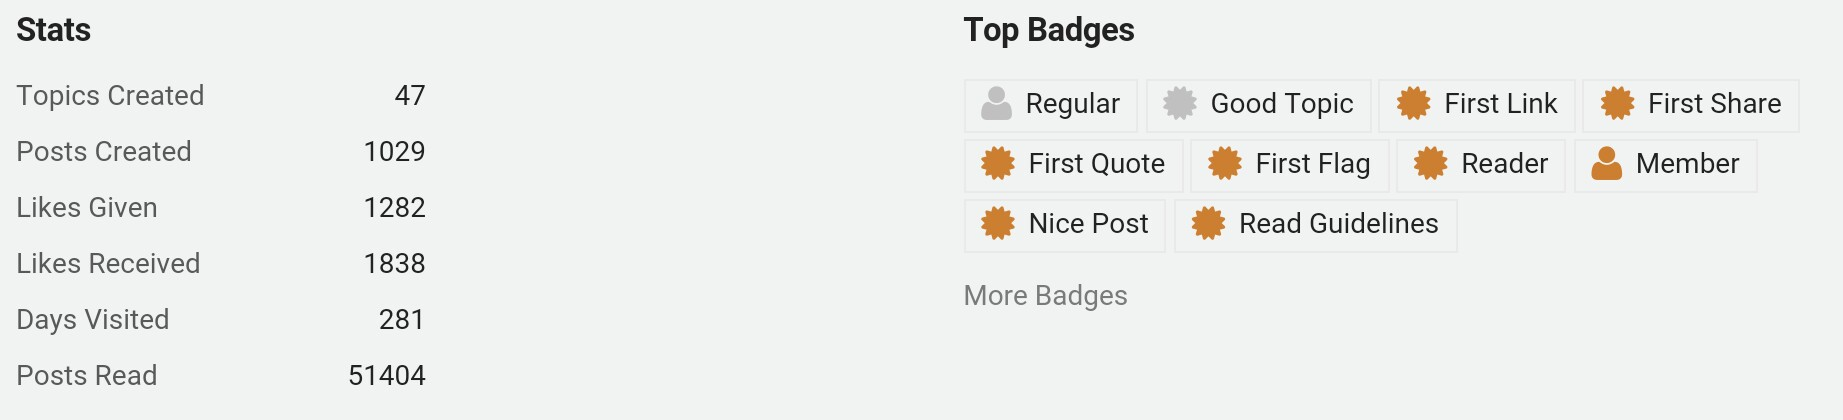This screenshot has height=420, width=1843.
Task: Click the First Quote badge icon
Action: coord(998,164)
